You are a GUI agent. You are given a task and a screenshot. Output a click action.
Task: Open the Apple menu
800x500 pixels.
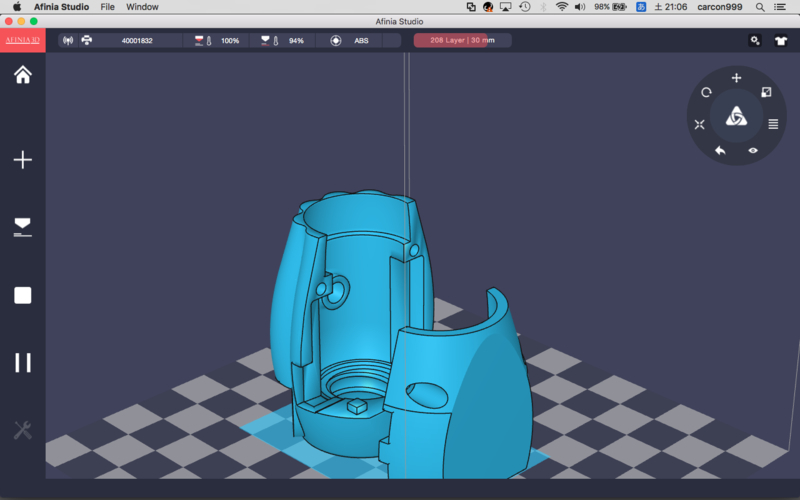17,7
